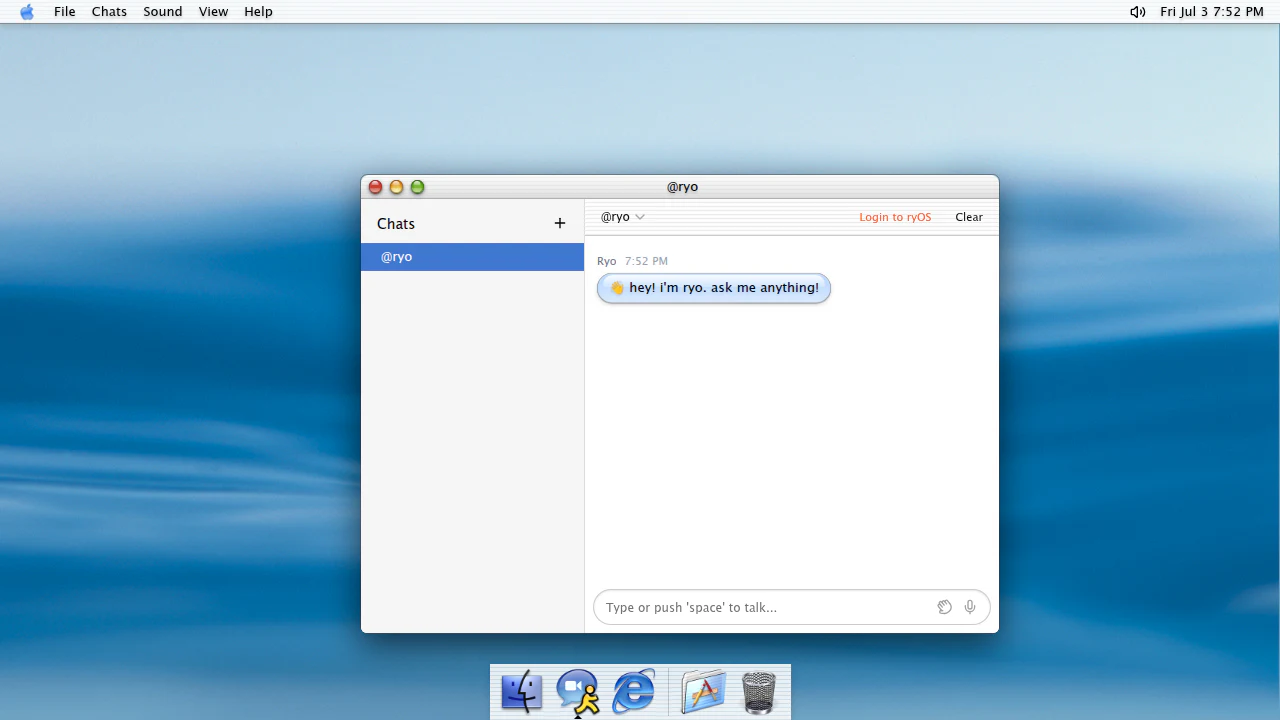Click the date and time display
This screenshot has width=1280, height=720.
[1212, 12]
